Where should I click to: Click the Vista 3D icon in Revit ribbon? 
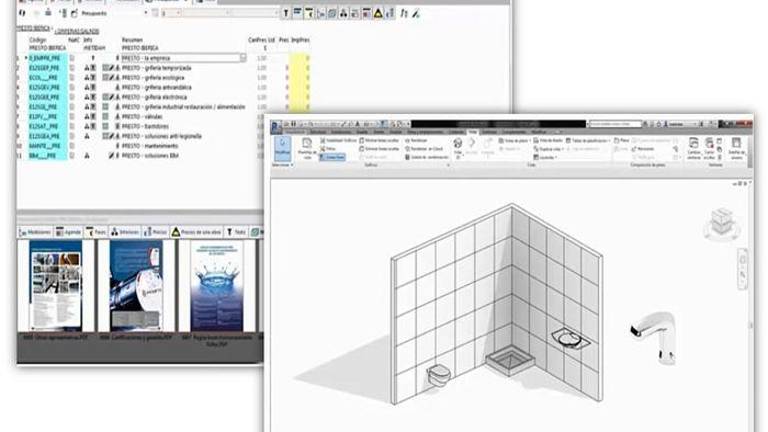[457, 144]
